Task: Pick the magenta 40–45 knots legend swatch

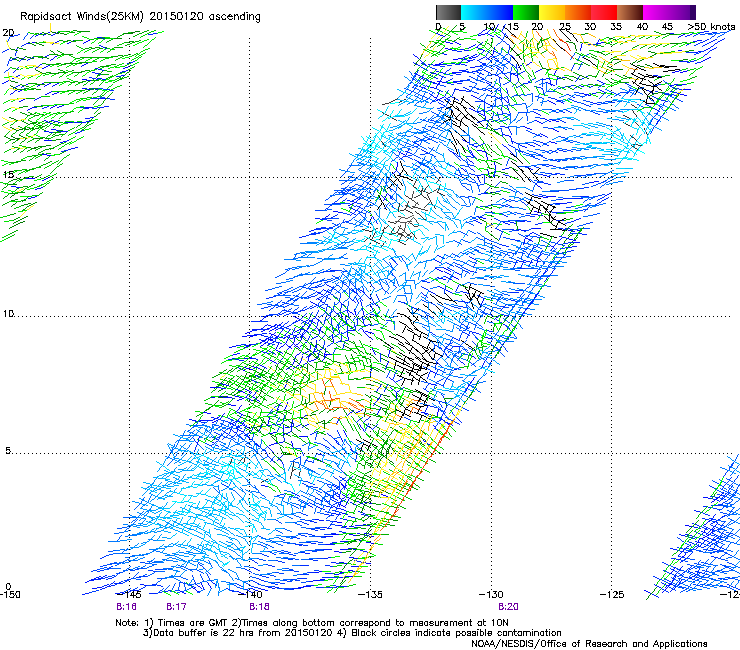Action: [656, 12]
